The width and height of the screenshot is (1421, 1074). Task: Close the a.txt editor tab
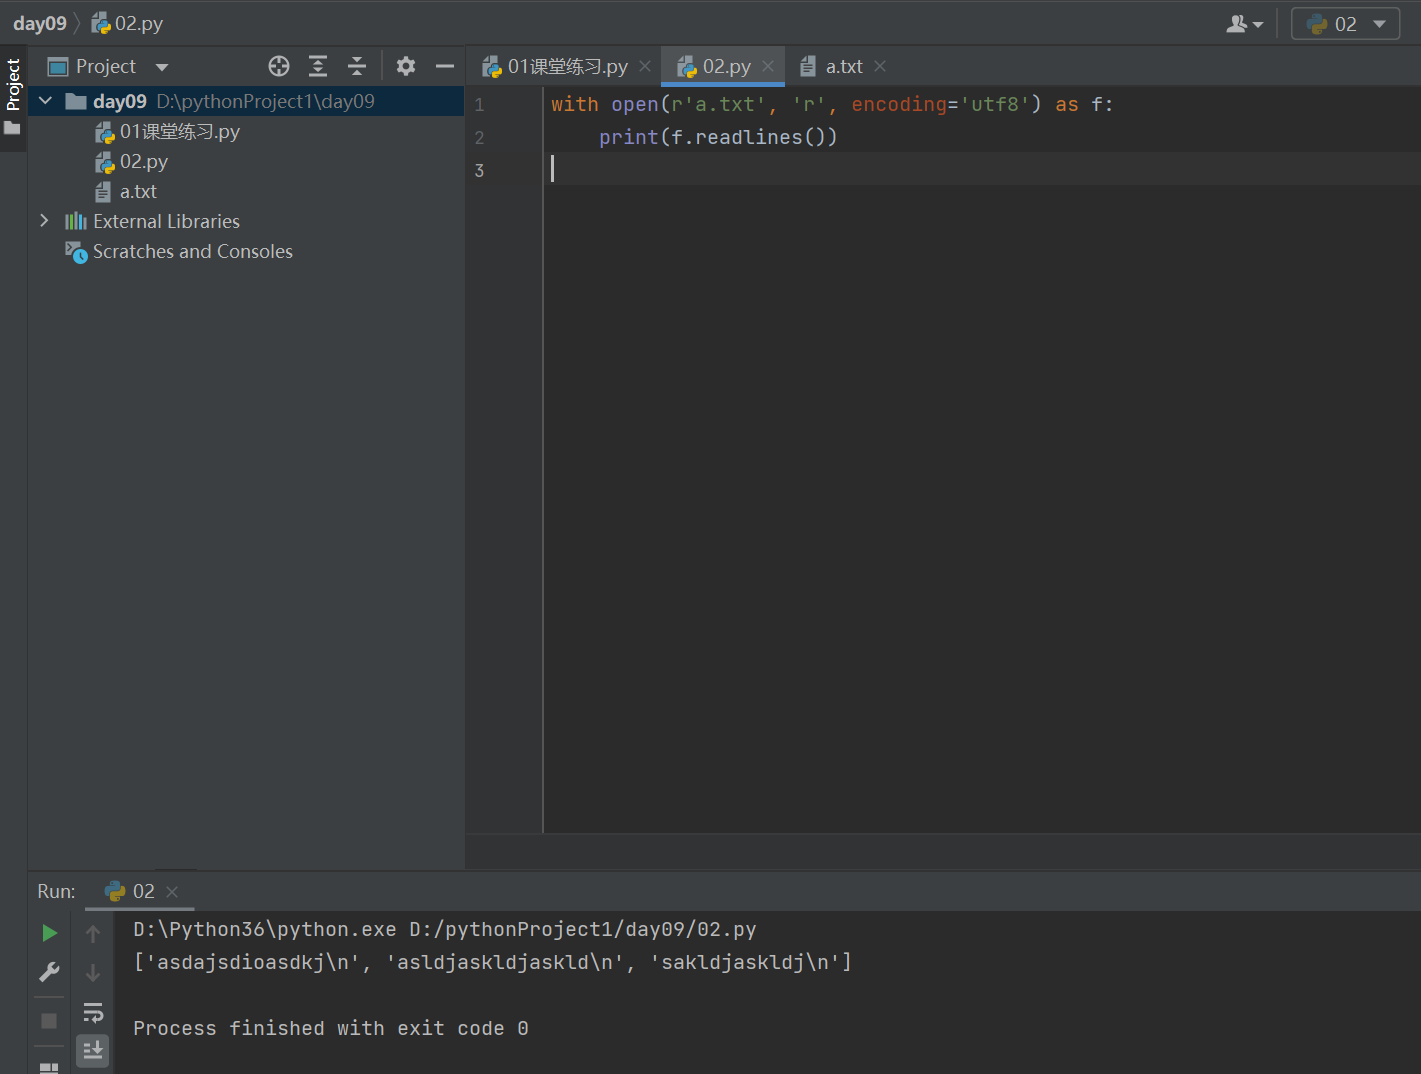880,66
